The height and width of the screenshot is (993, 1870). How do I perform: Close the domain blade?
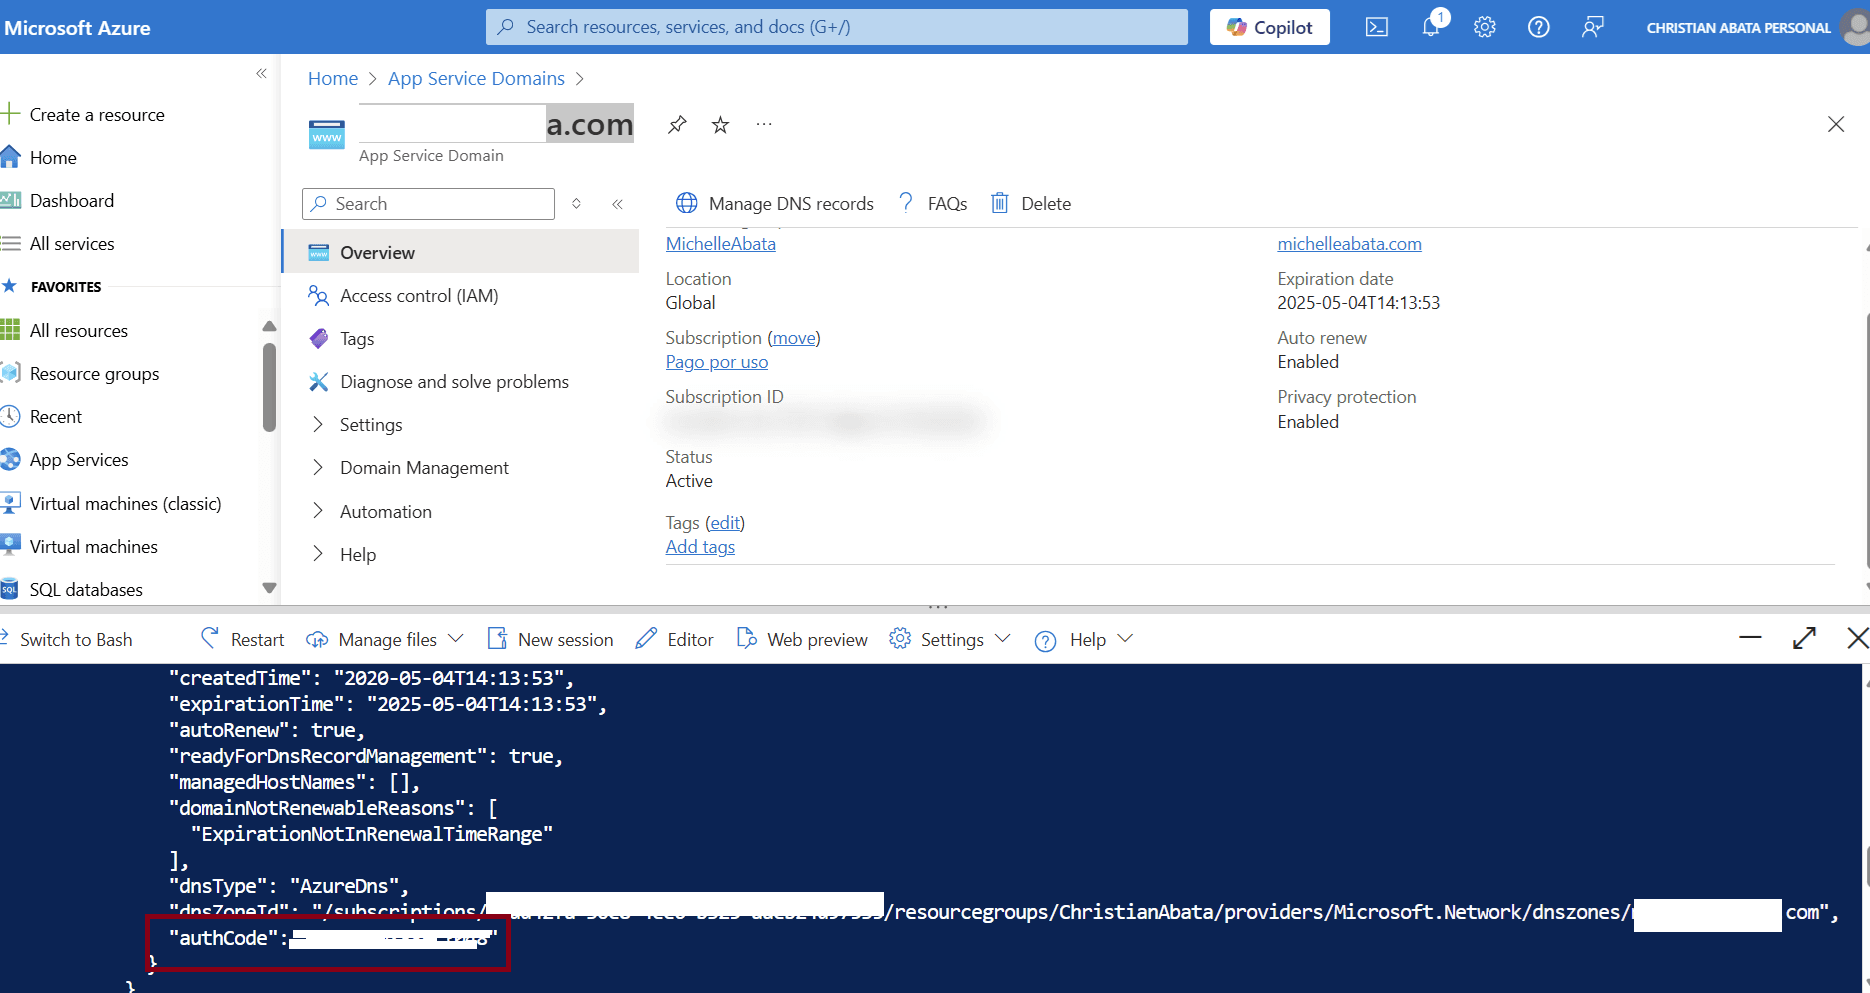(1836, 124)
